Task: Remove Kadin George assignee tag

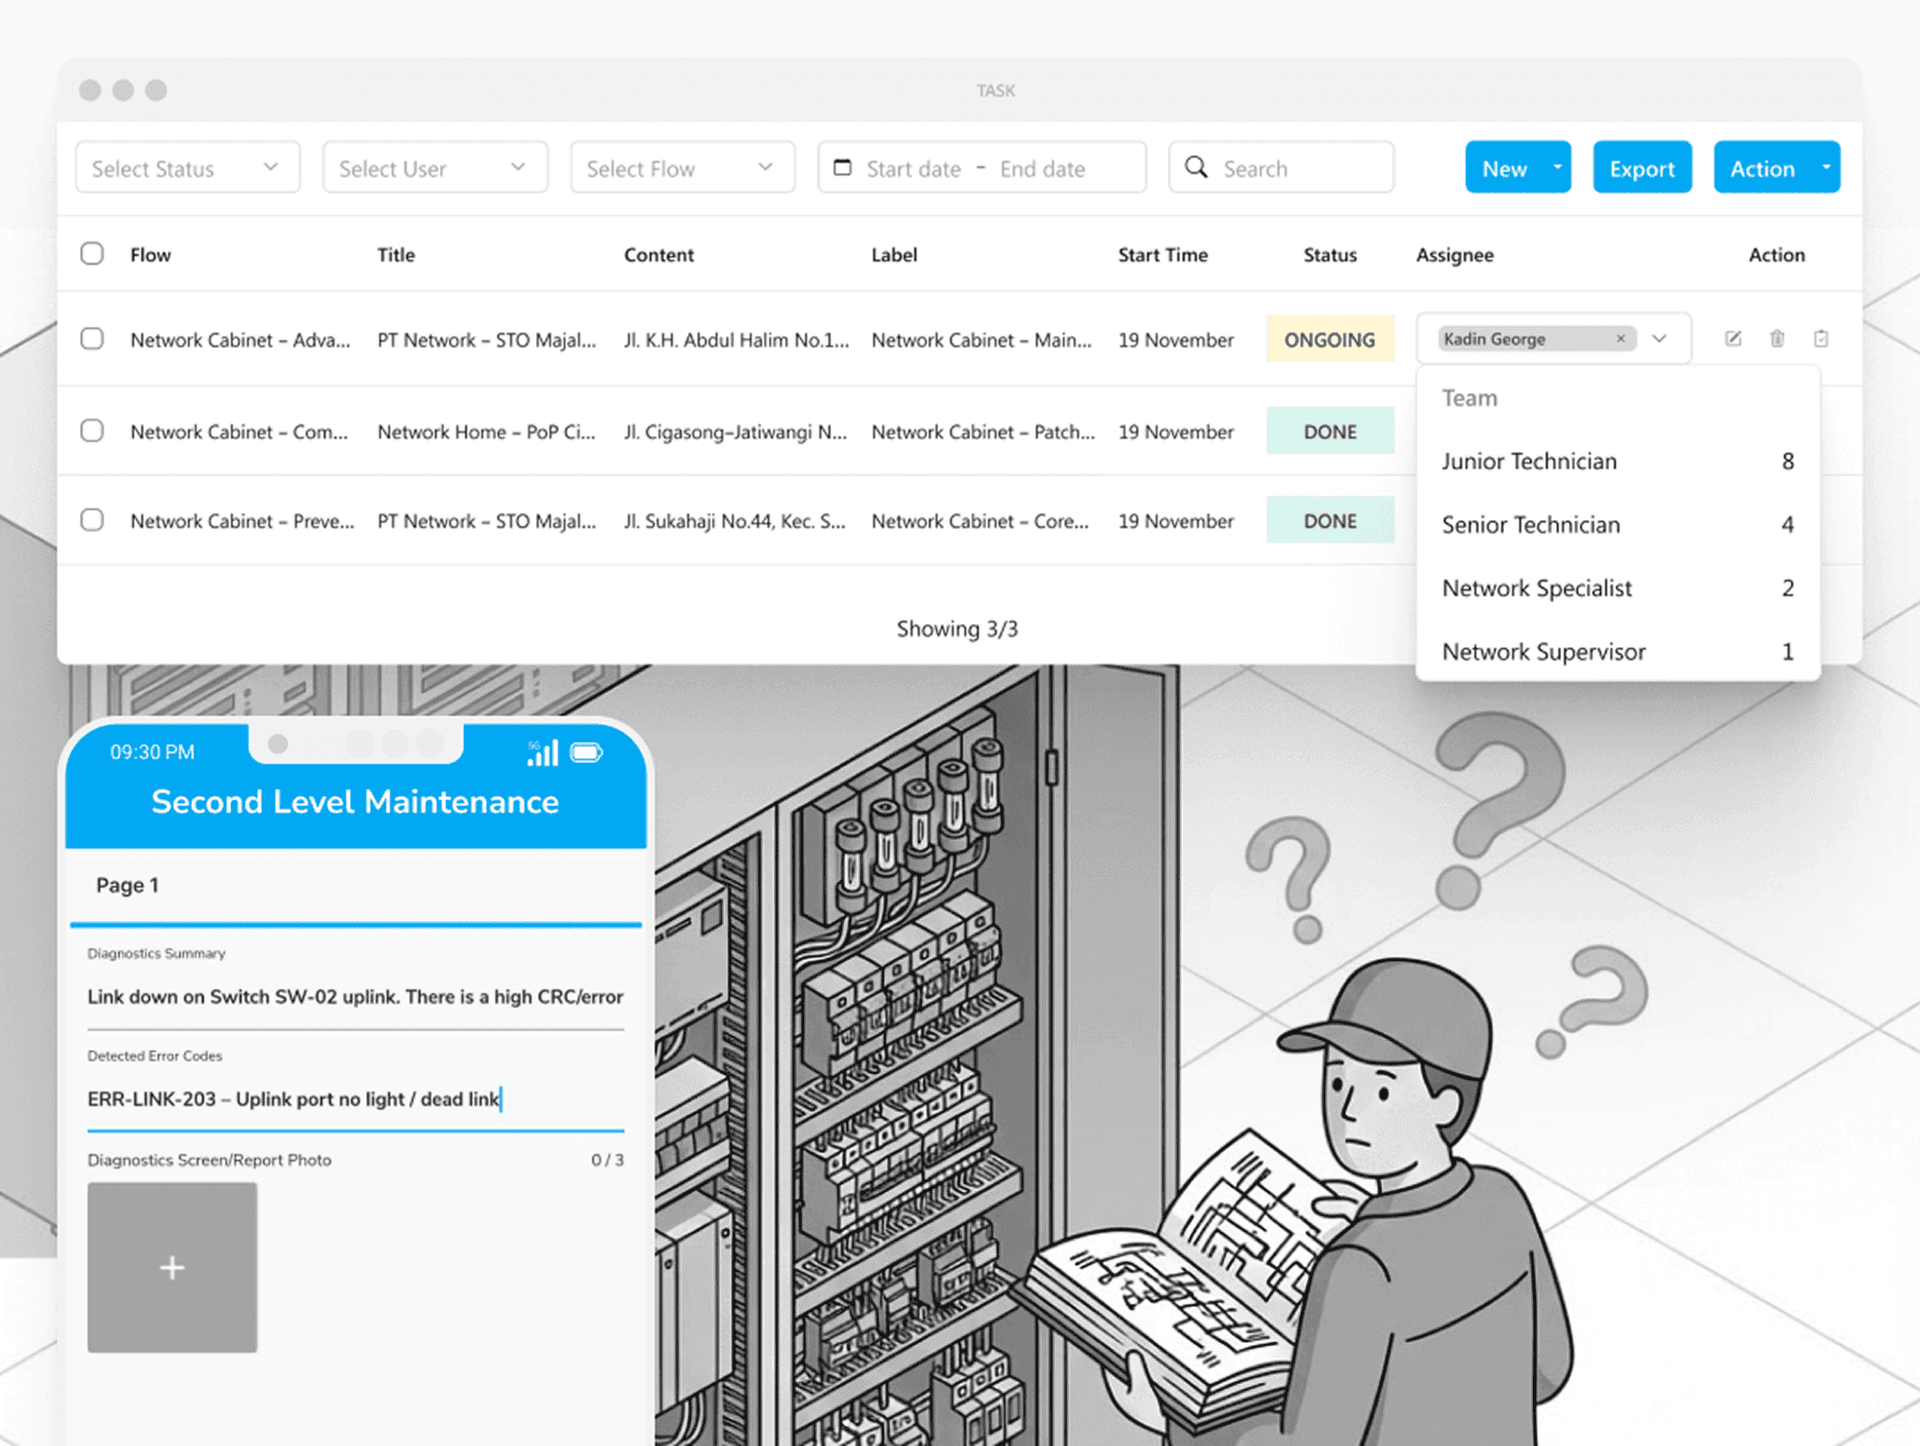Action: point(1620,339)
